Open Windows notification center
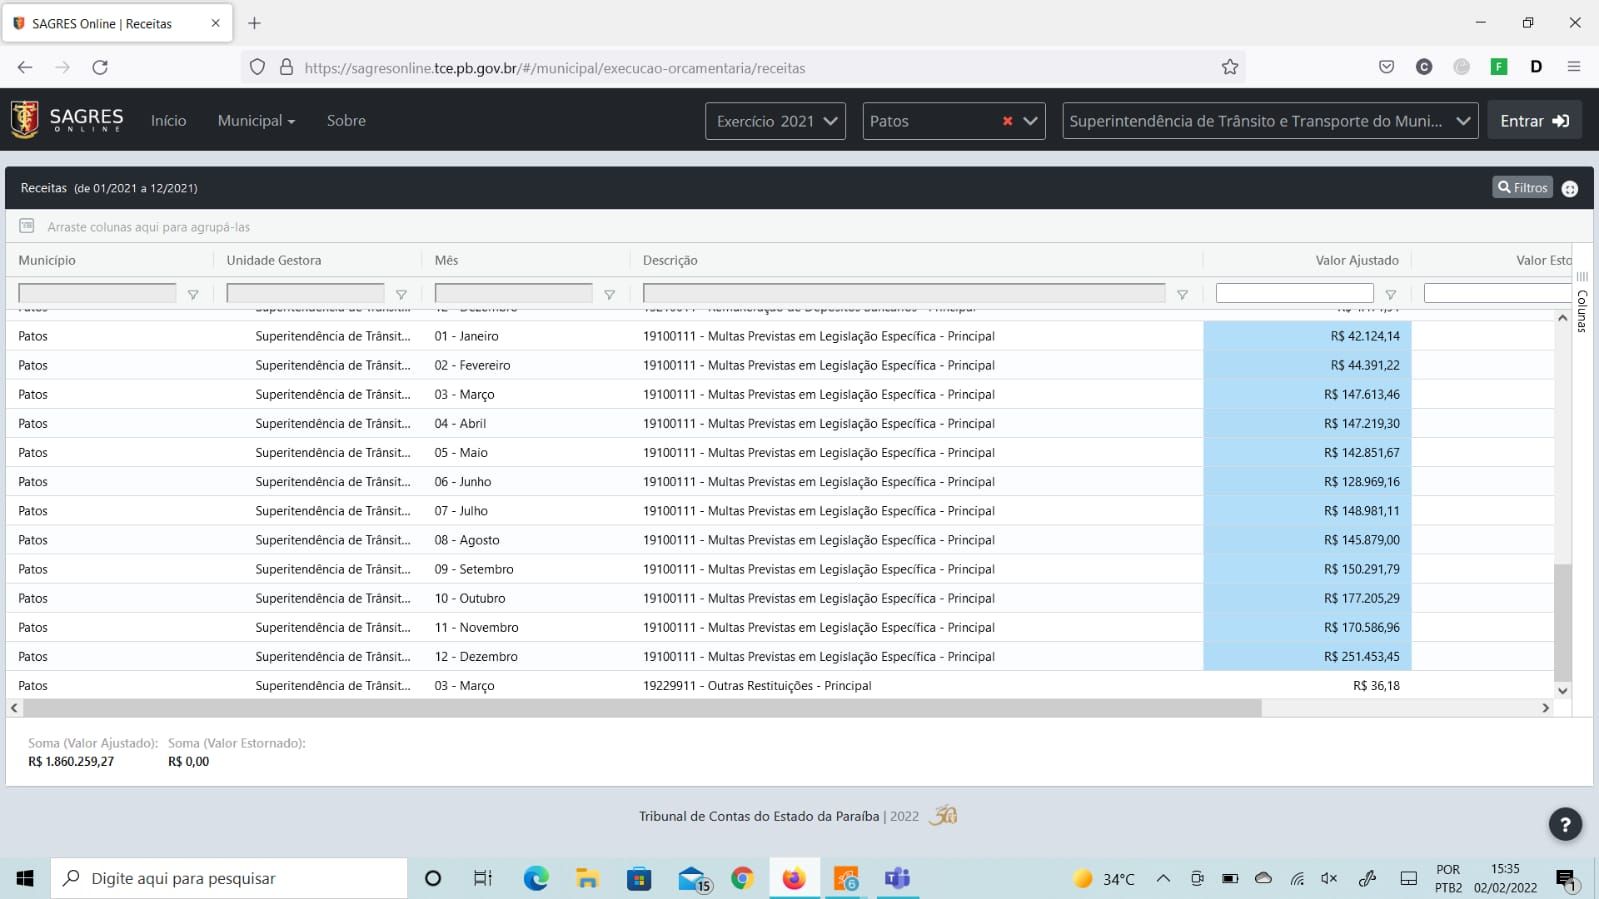The image size is (1599, 899). (1566, 879)
